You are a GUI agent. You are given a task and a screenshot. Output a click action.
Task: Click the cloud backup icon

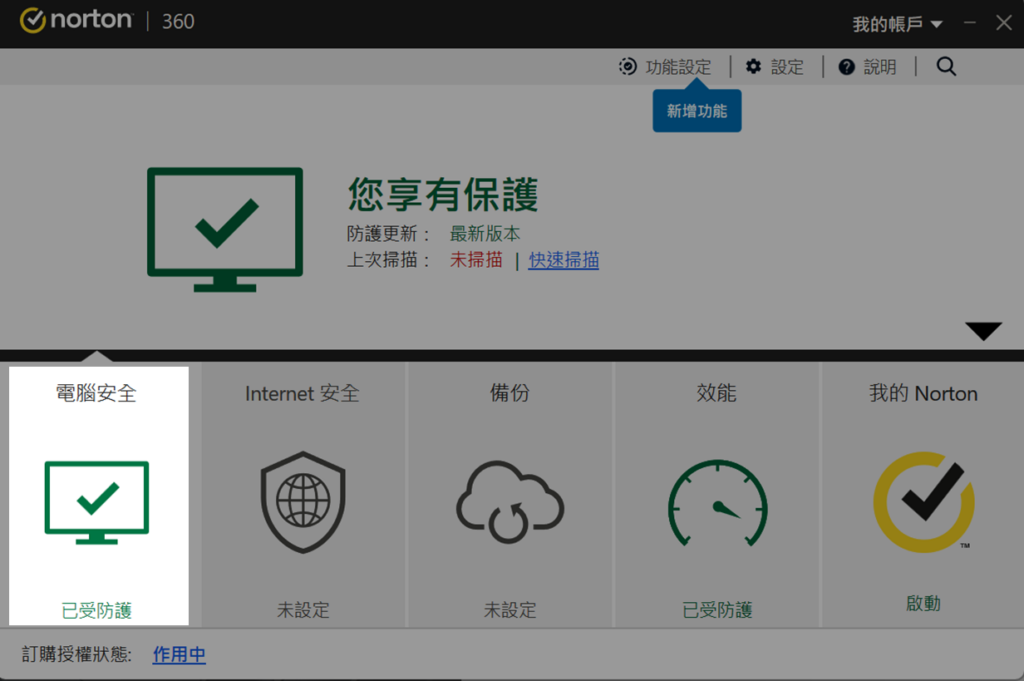tap(509, 501)
